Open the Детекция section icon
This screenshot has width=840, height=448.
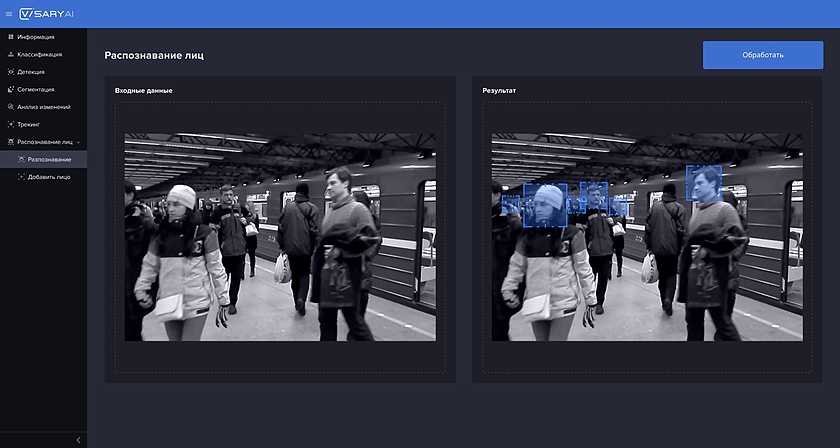click(10, 72)
